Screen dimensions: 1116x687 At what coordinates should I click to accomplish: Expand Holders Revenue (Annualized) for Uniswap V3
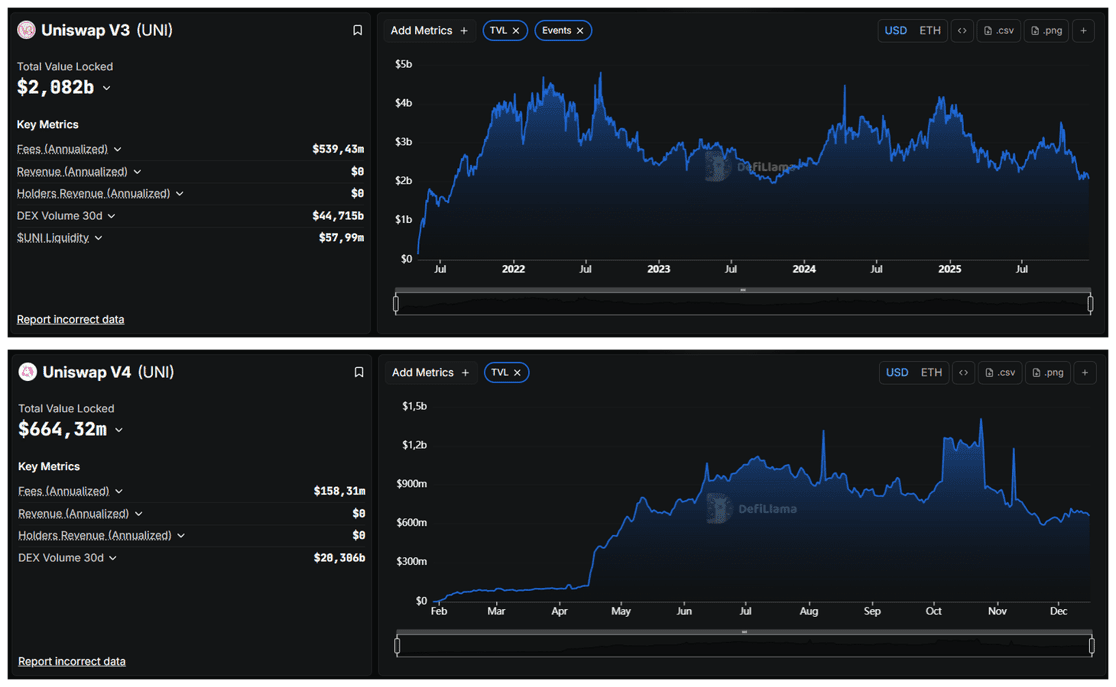[x=179, y=194]
